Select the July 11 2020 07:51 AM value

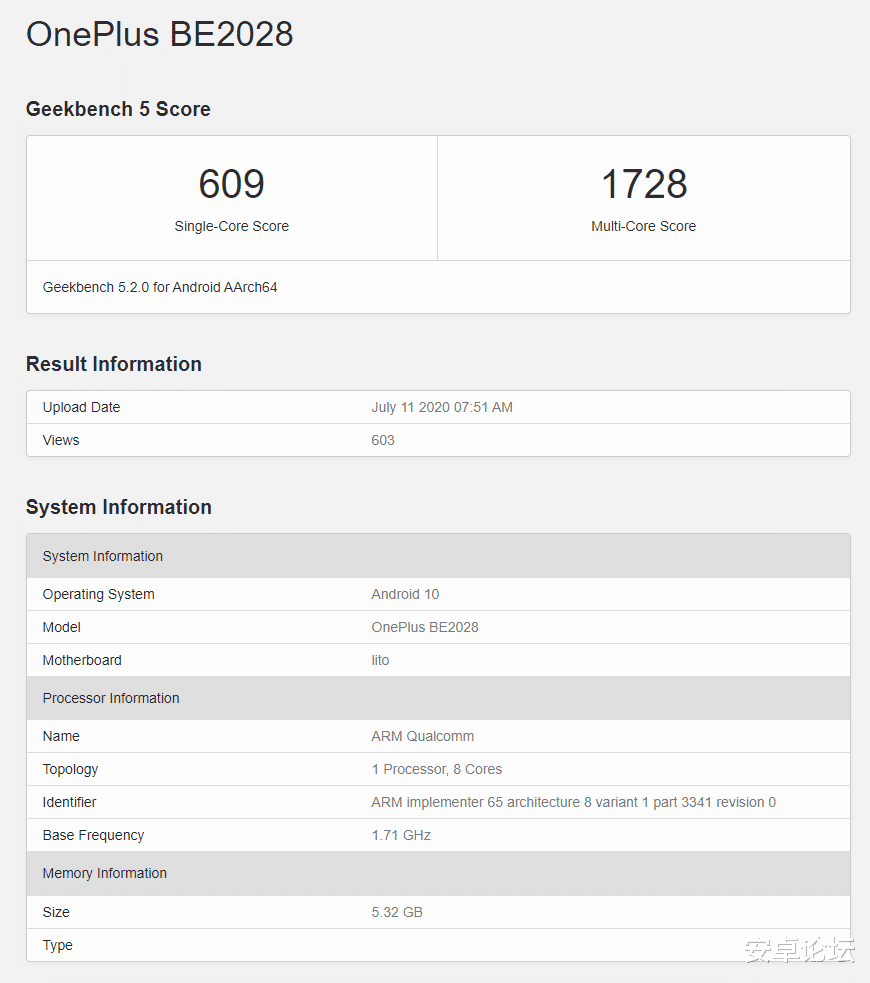pos(442,407)
